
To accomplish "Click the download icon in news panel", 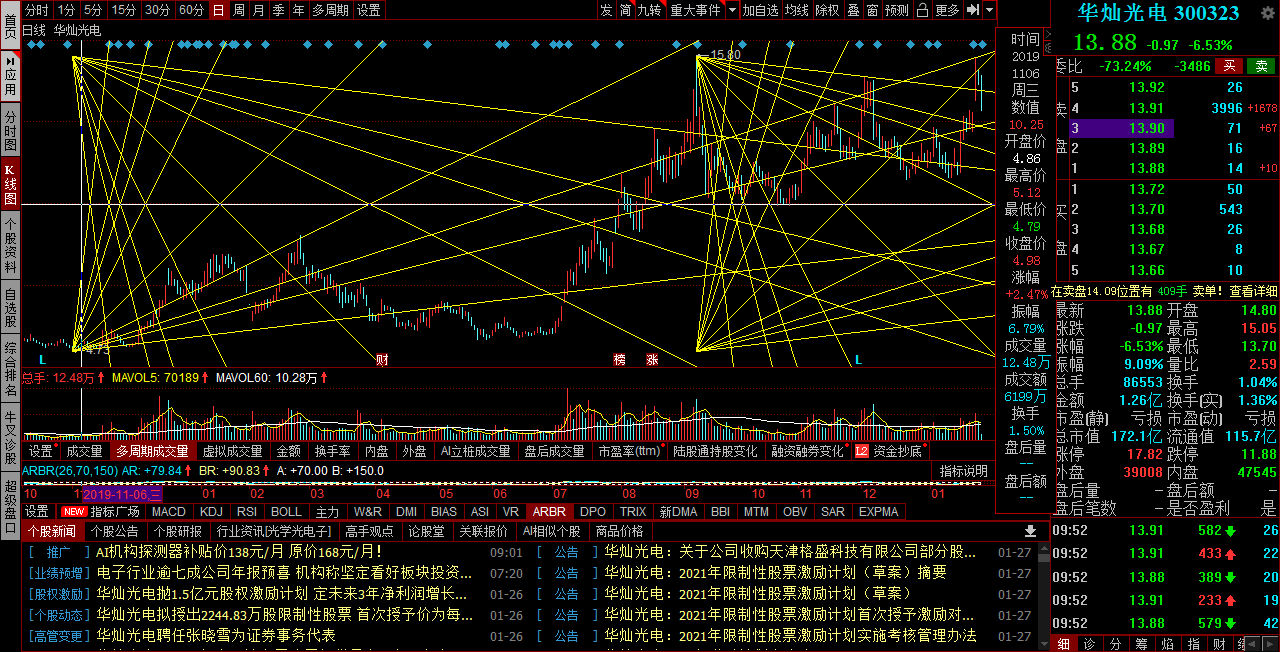I will coord(1031,531).
